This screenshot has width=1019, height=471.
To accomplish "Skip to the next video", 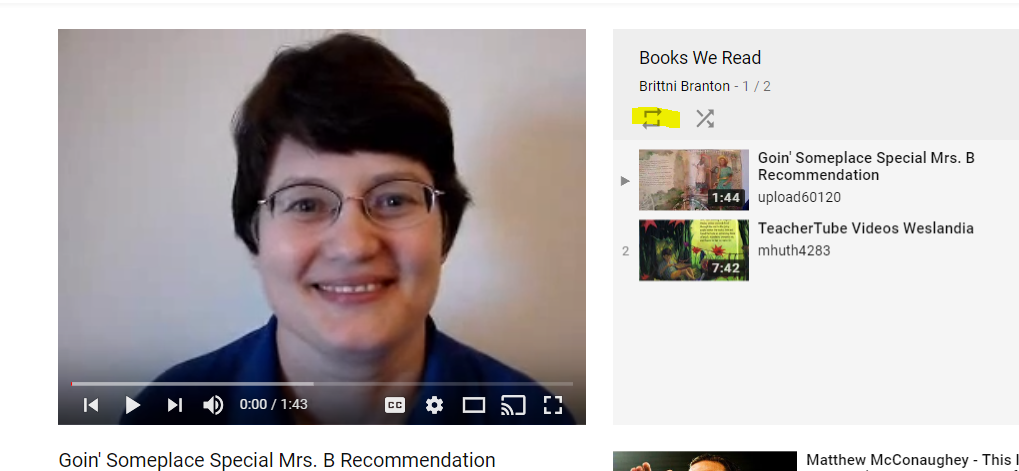I will tap(174, 405).
